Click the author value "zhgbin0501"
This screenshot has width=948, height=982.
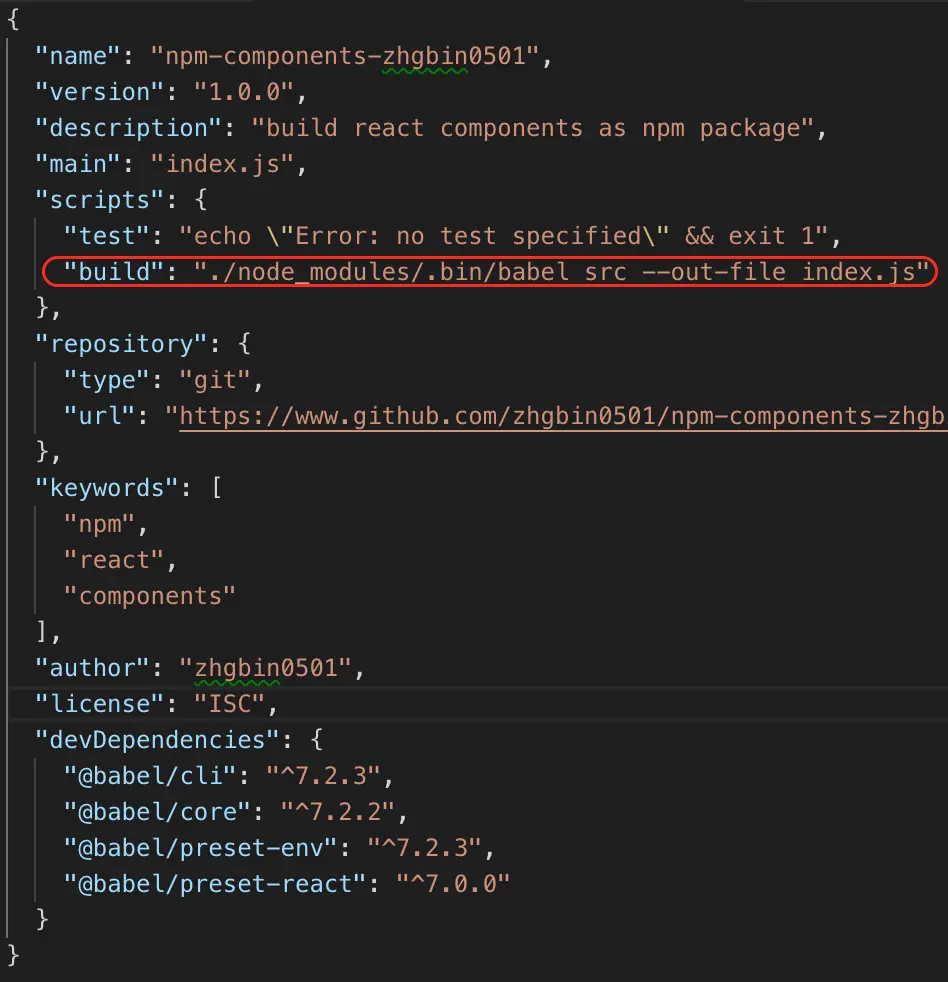click(x=265, y=668)
